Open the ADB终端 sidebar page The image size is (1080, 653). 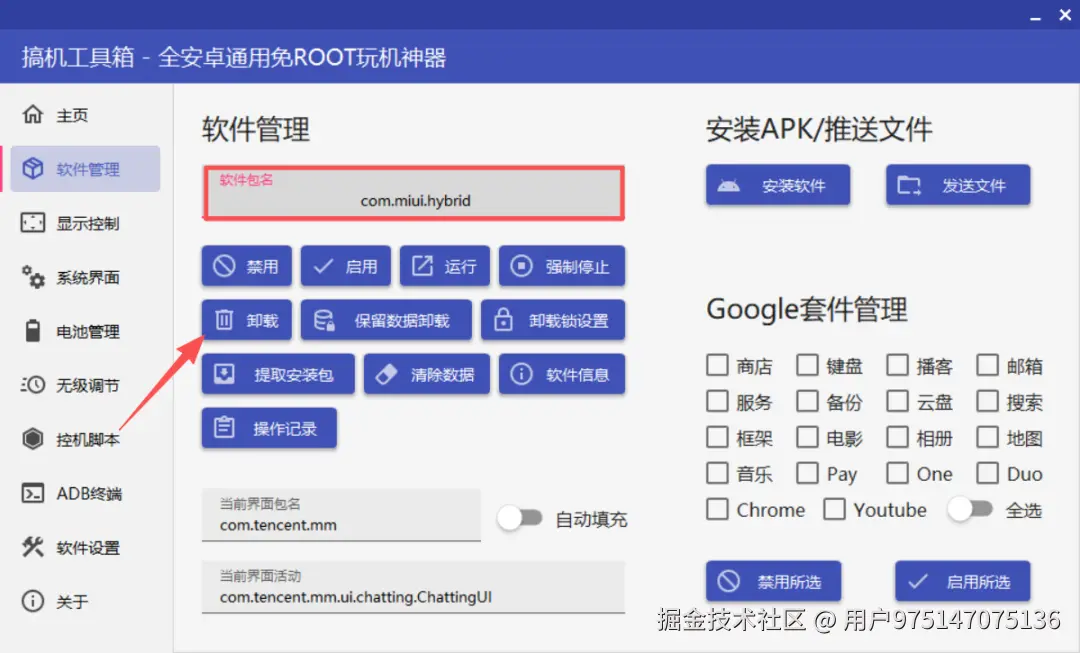click(x=85, y=493)
